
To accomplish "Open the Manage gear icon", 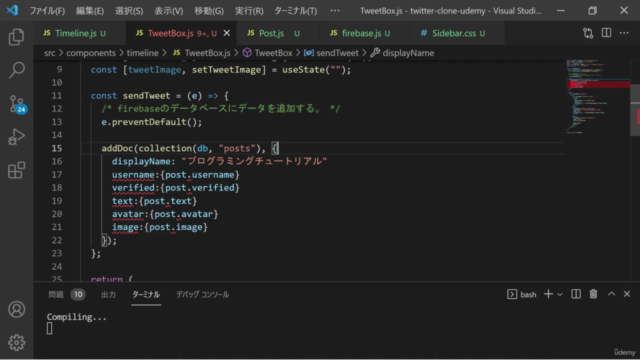I will [16, 342].
